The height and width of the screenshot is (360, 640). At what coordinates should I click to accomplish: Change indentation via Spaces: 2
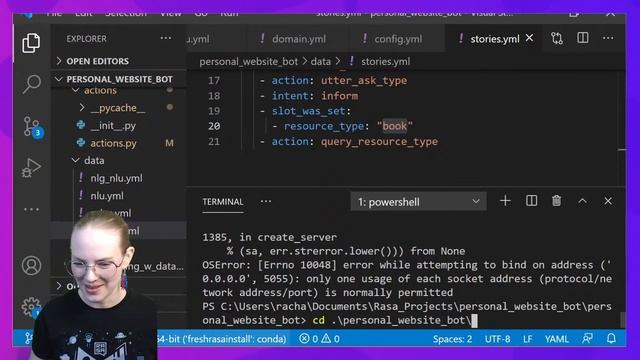(x=452, y=339)
